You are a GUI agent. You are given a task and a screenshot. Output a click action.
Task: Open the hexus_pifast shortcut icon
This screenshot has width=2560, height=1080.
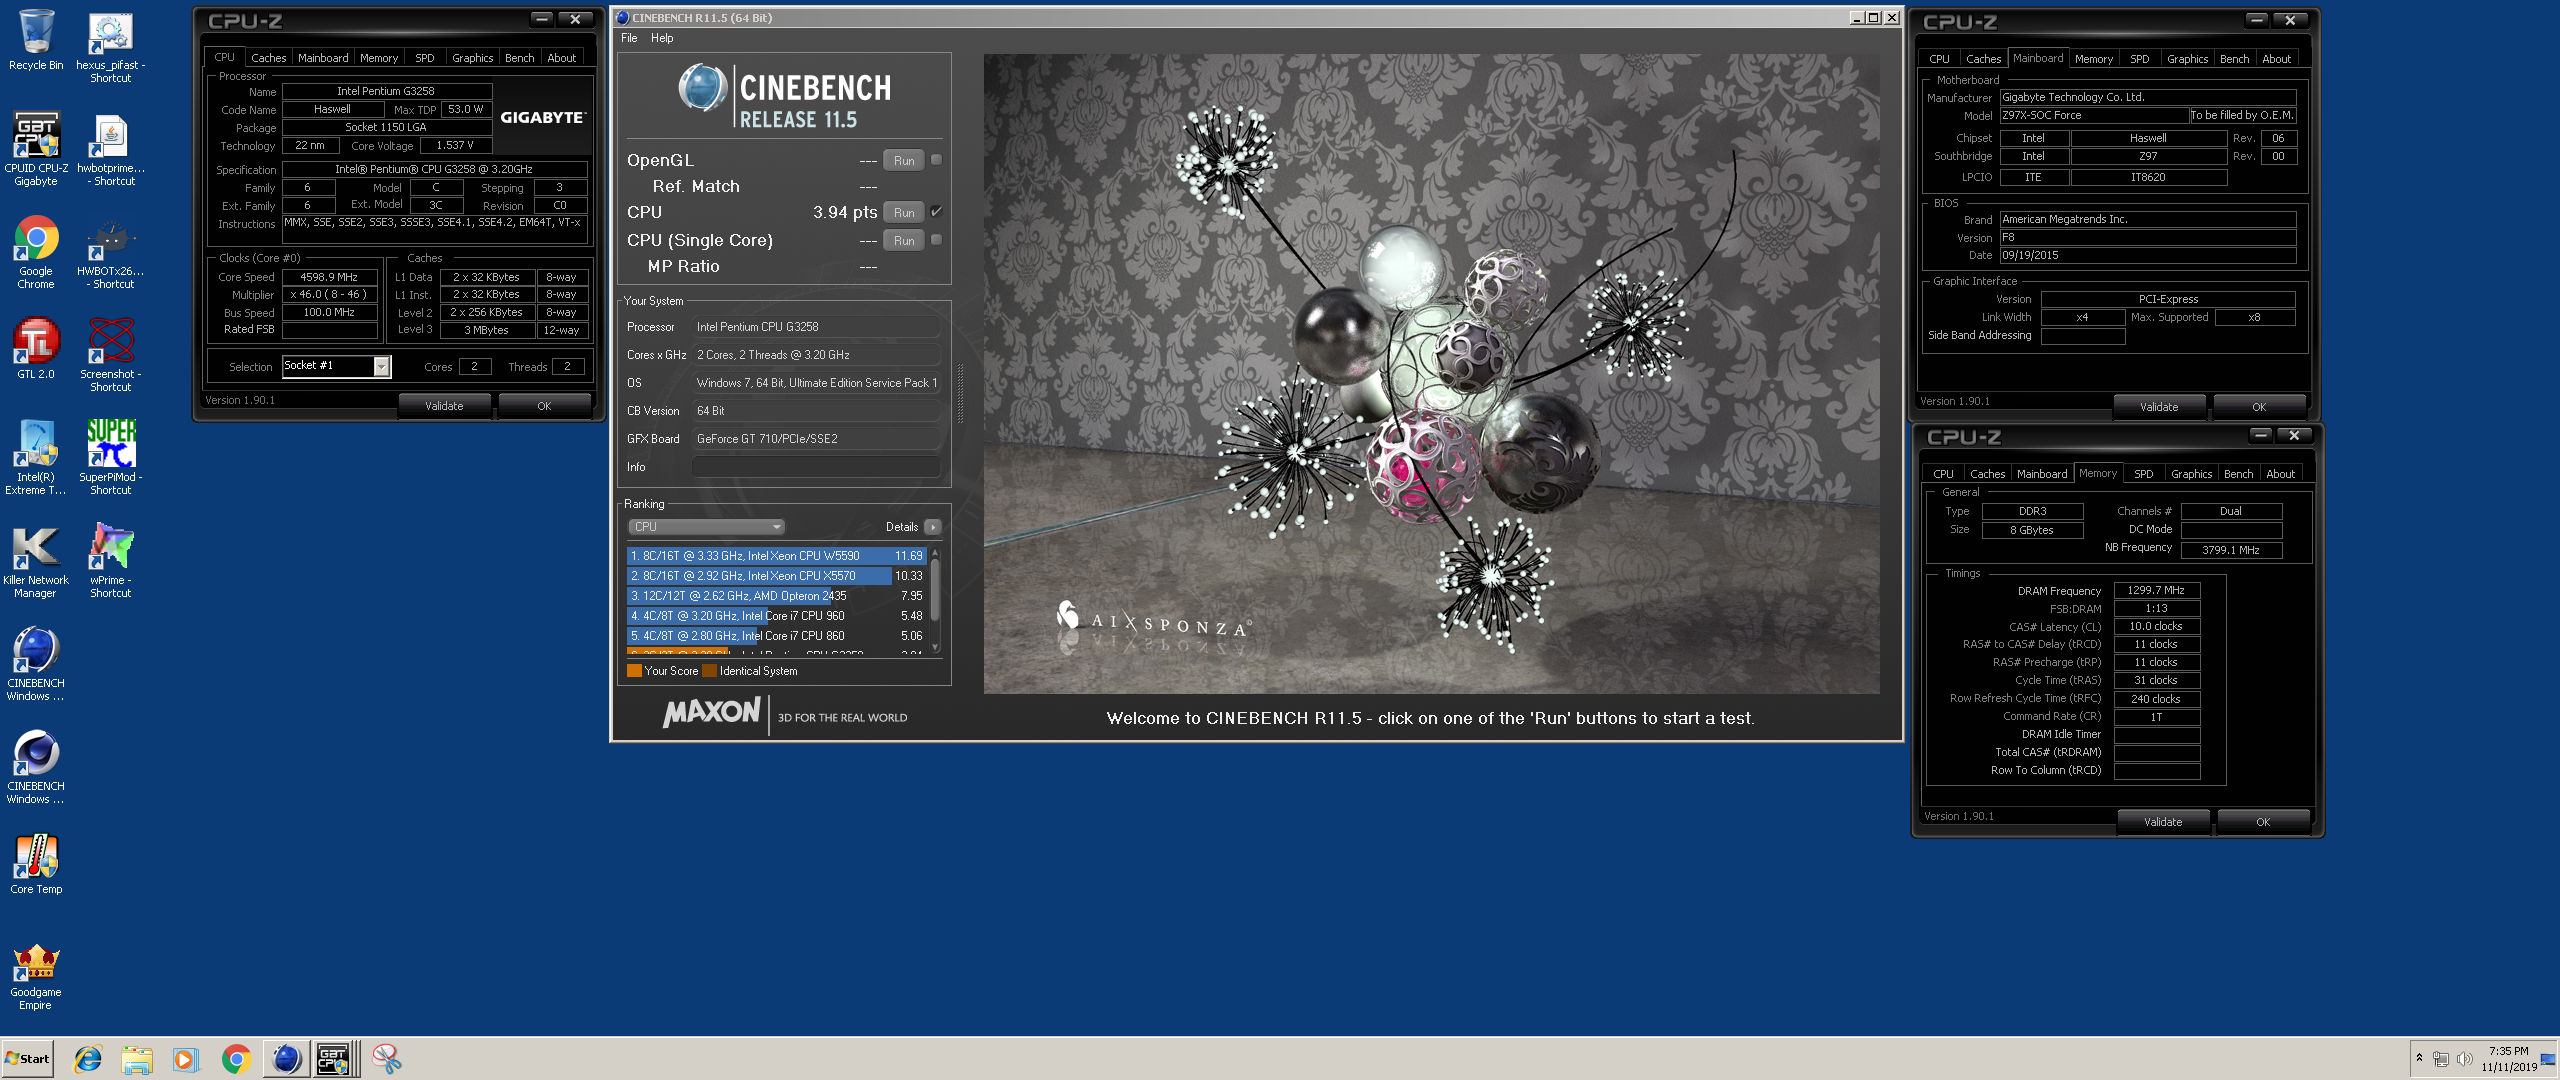110,46
